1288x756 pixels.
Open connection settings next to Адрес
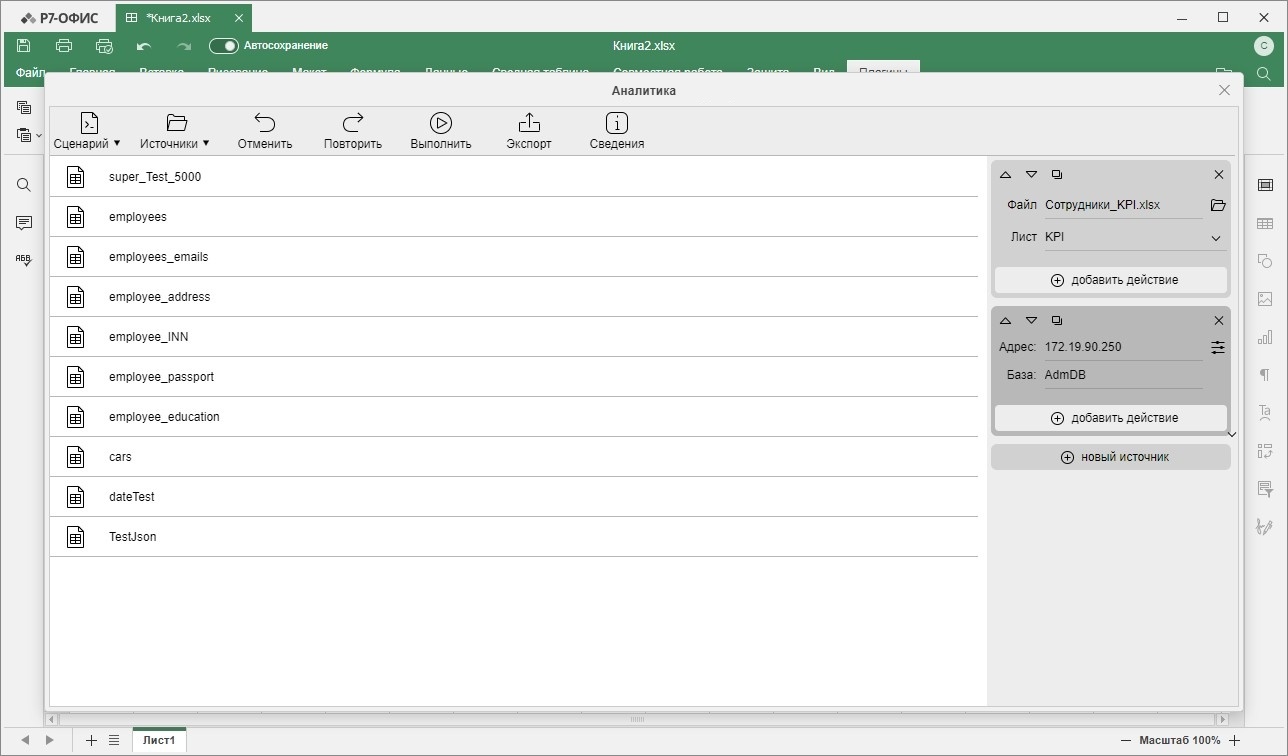coord(1218,347)
